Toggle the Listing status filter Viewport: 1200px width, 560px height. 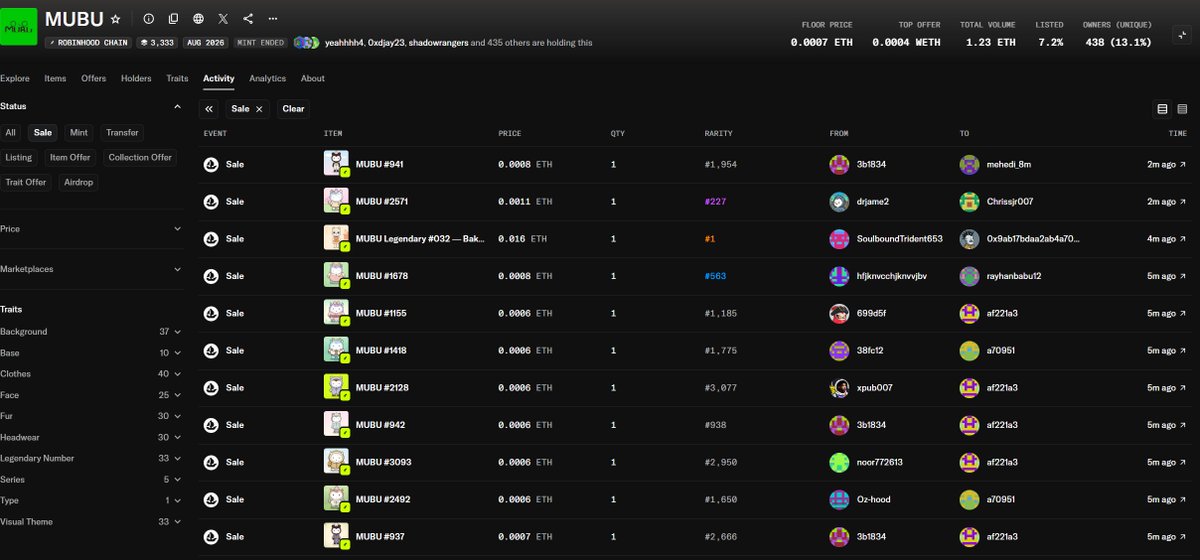pyautogui.click(x=18, y=157)
